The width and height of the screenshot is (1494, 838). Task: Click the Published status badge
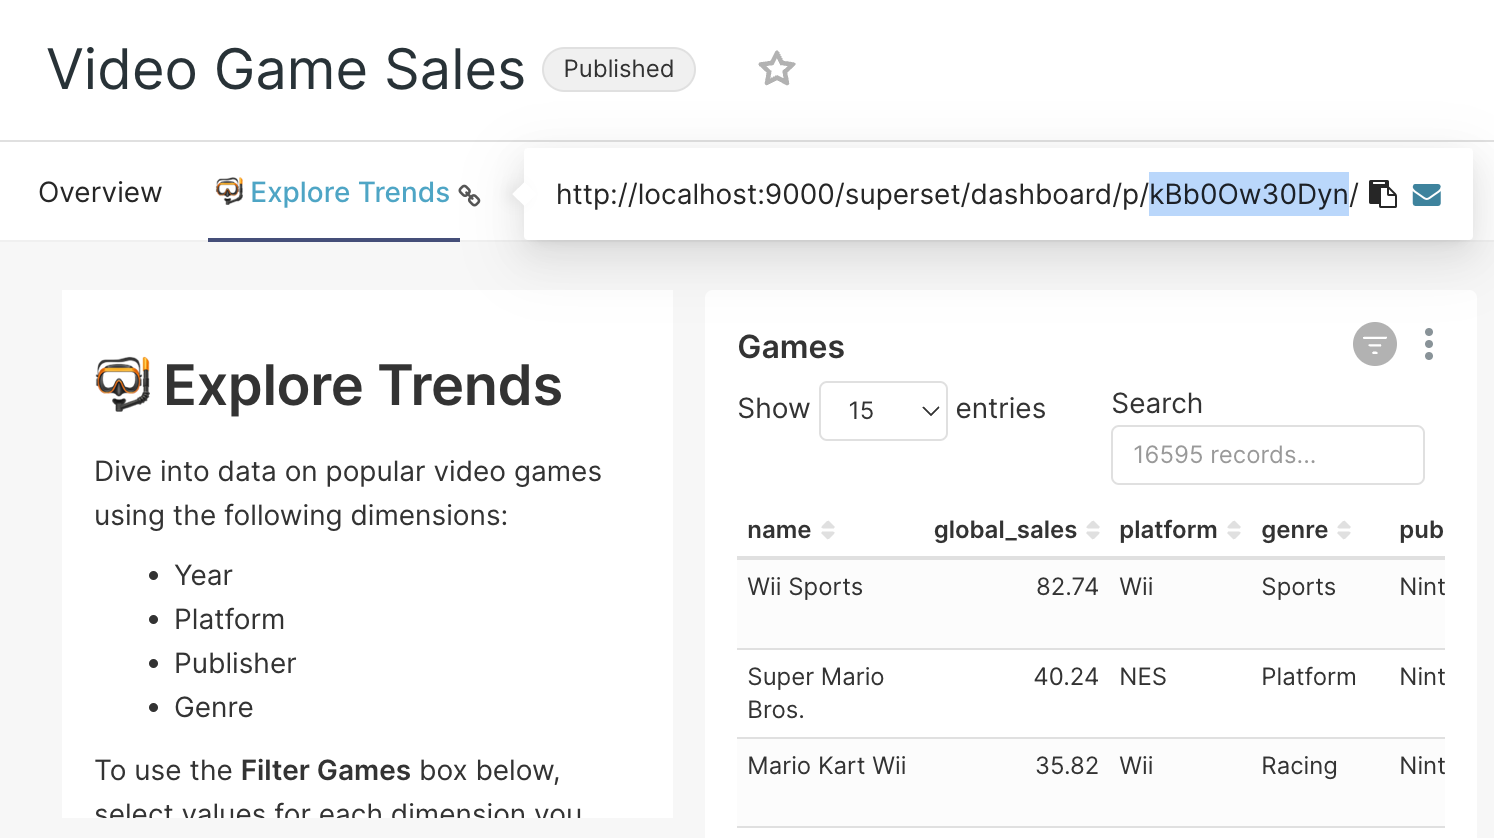click(618, 69)
